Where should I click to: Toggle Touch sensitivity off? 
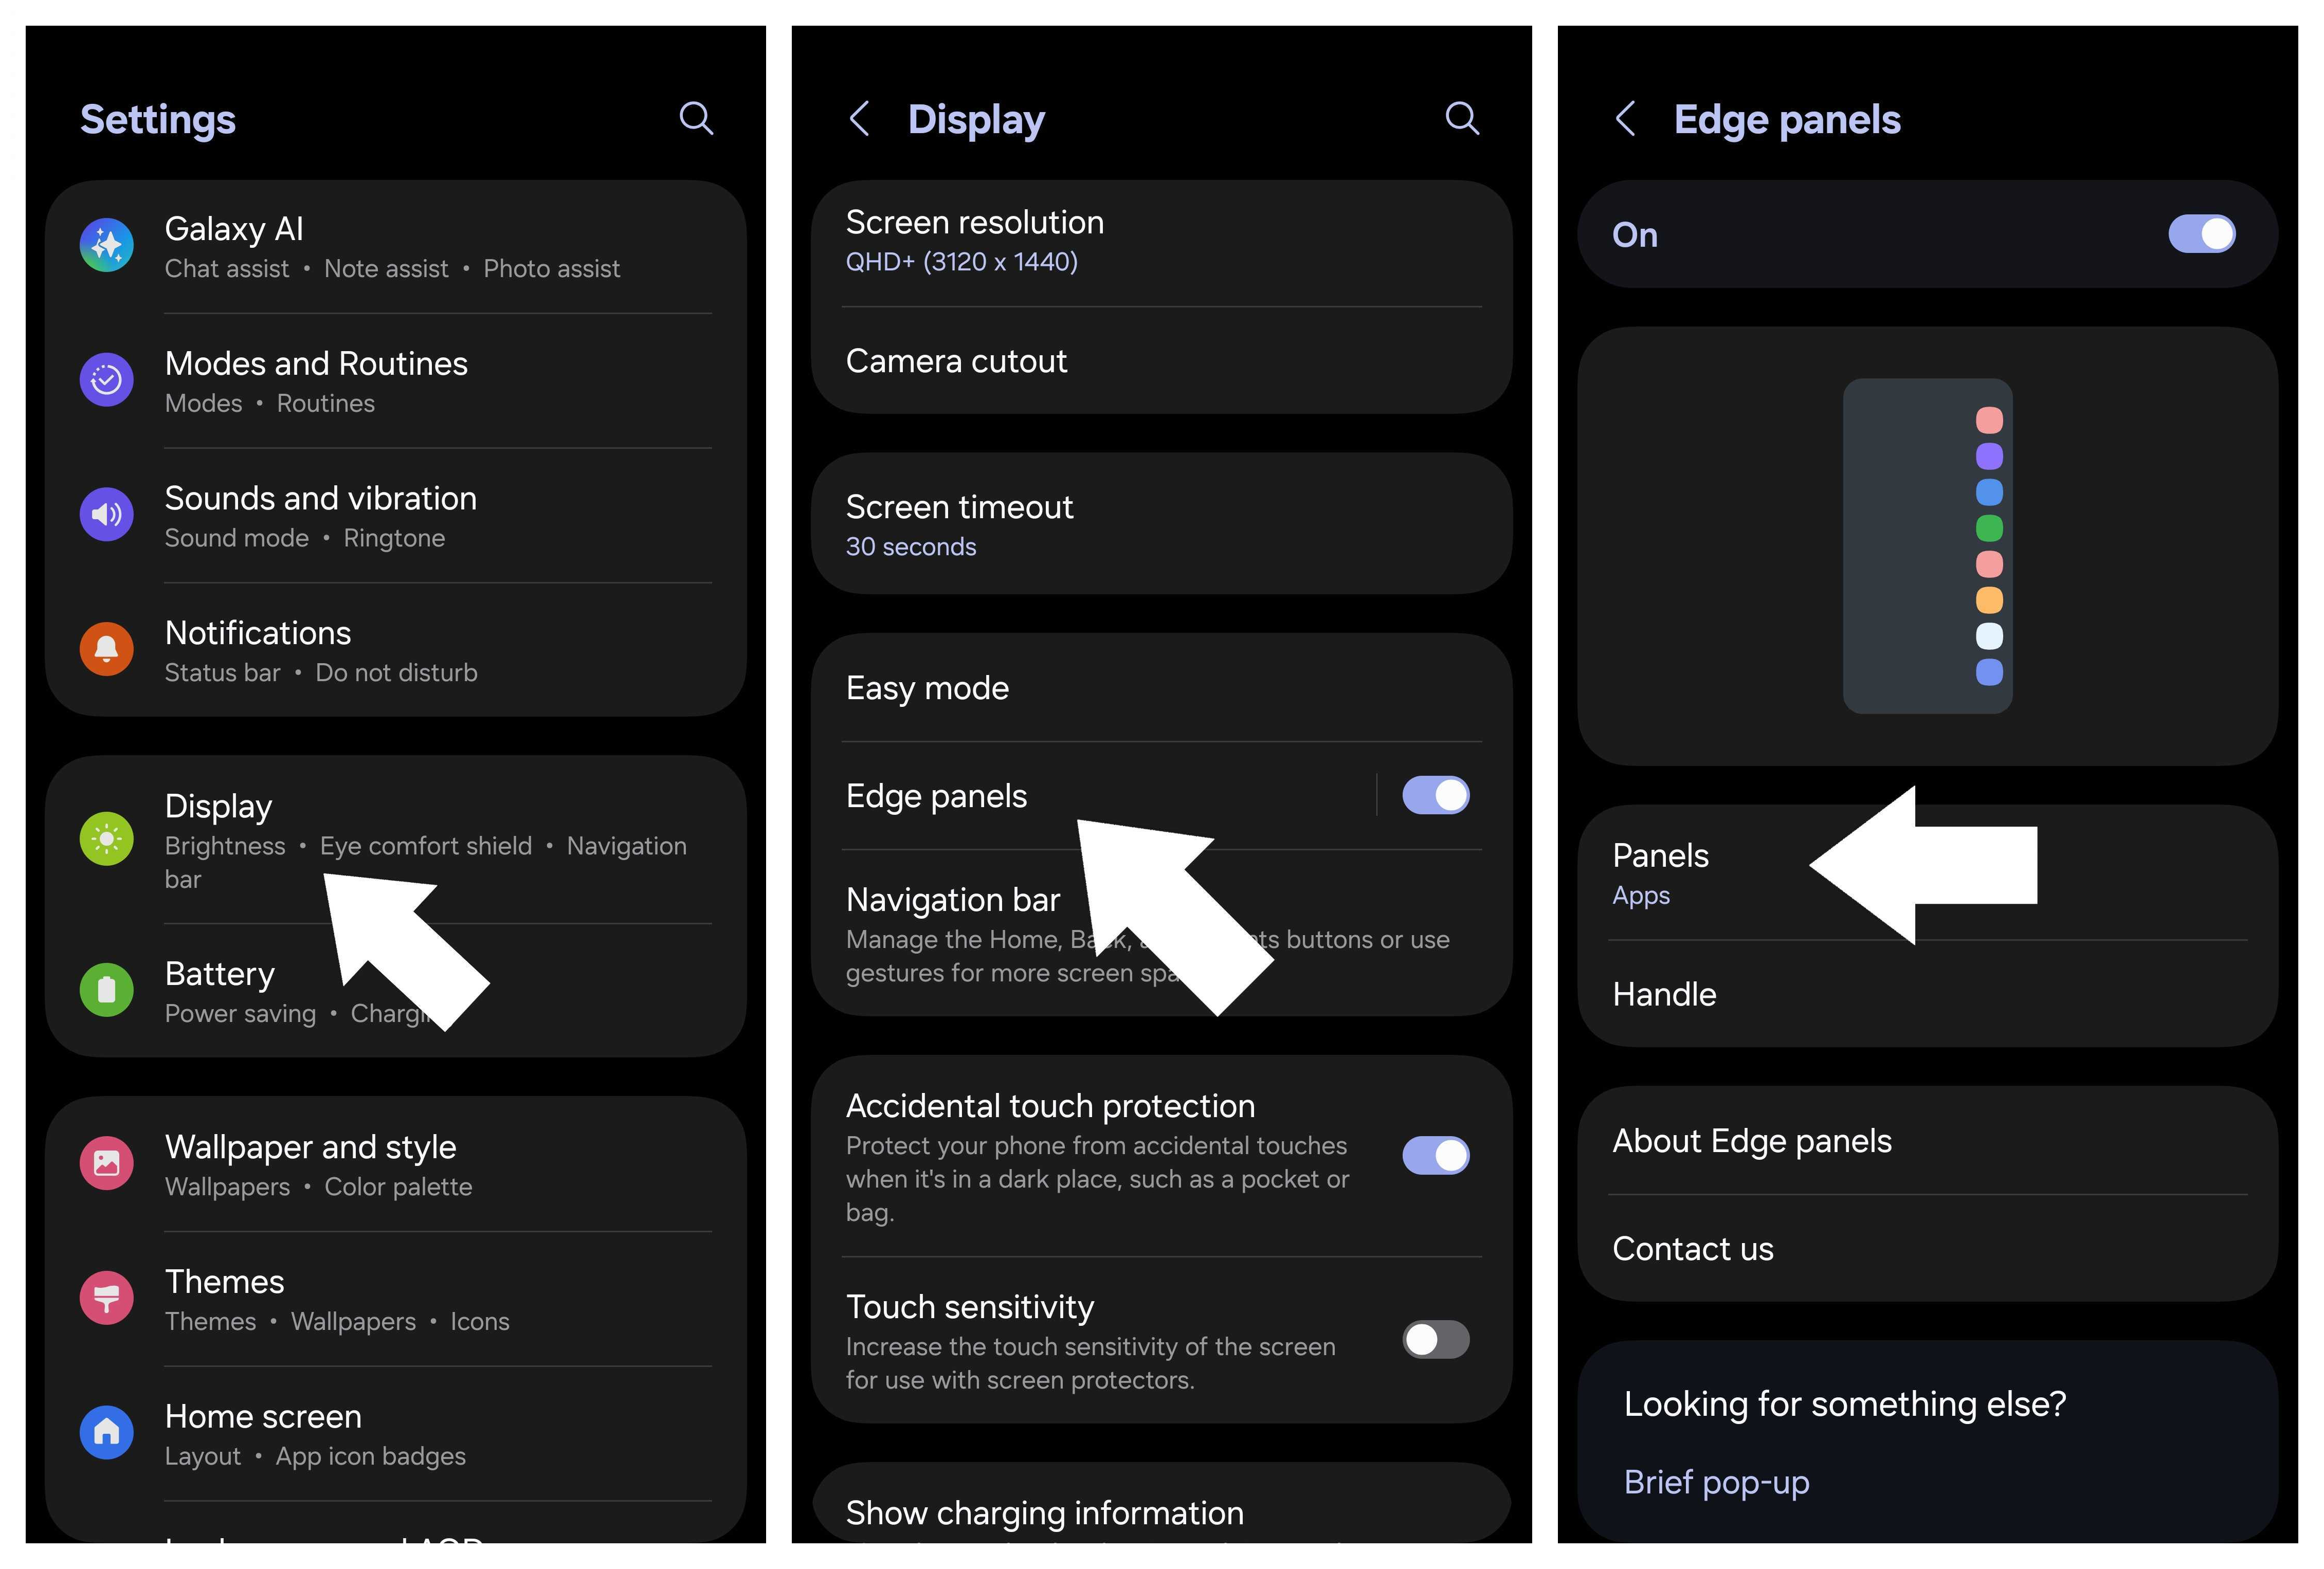[x=1436, y=1340]
